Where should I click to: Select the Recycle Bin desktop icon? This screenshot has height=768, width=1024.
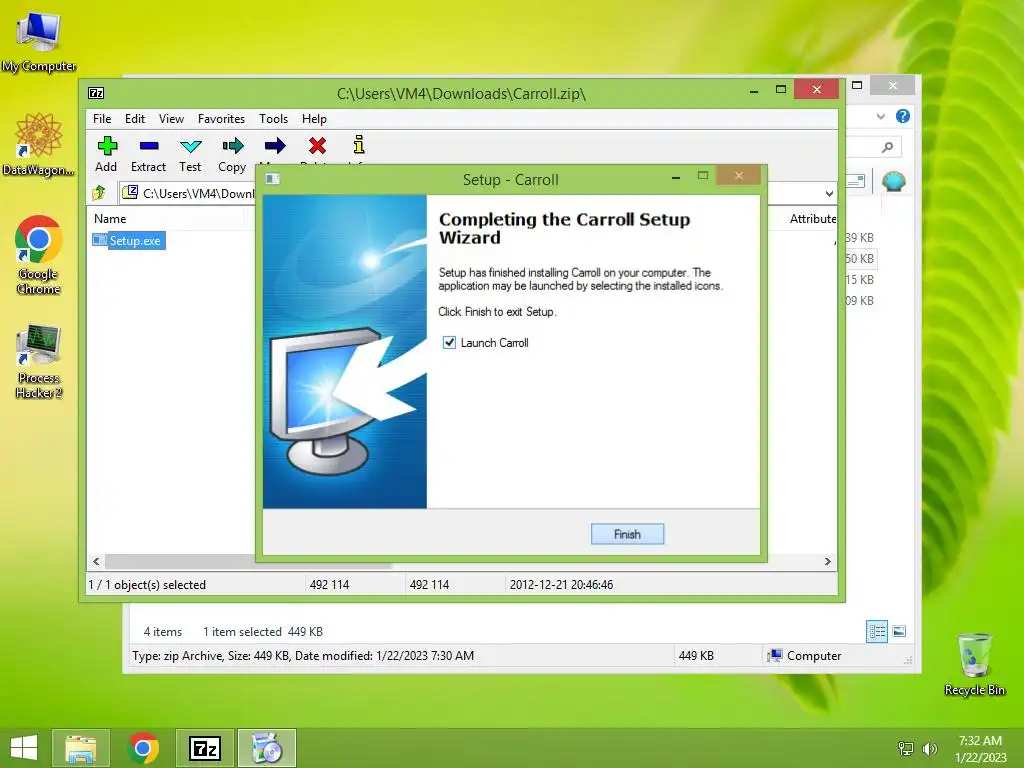[x=974, y=665]
